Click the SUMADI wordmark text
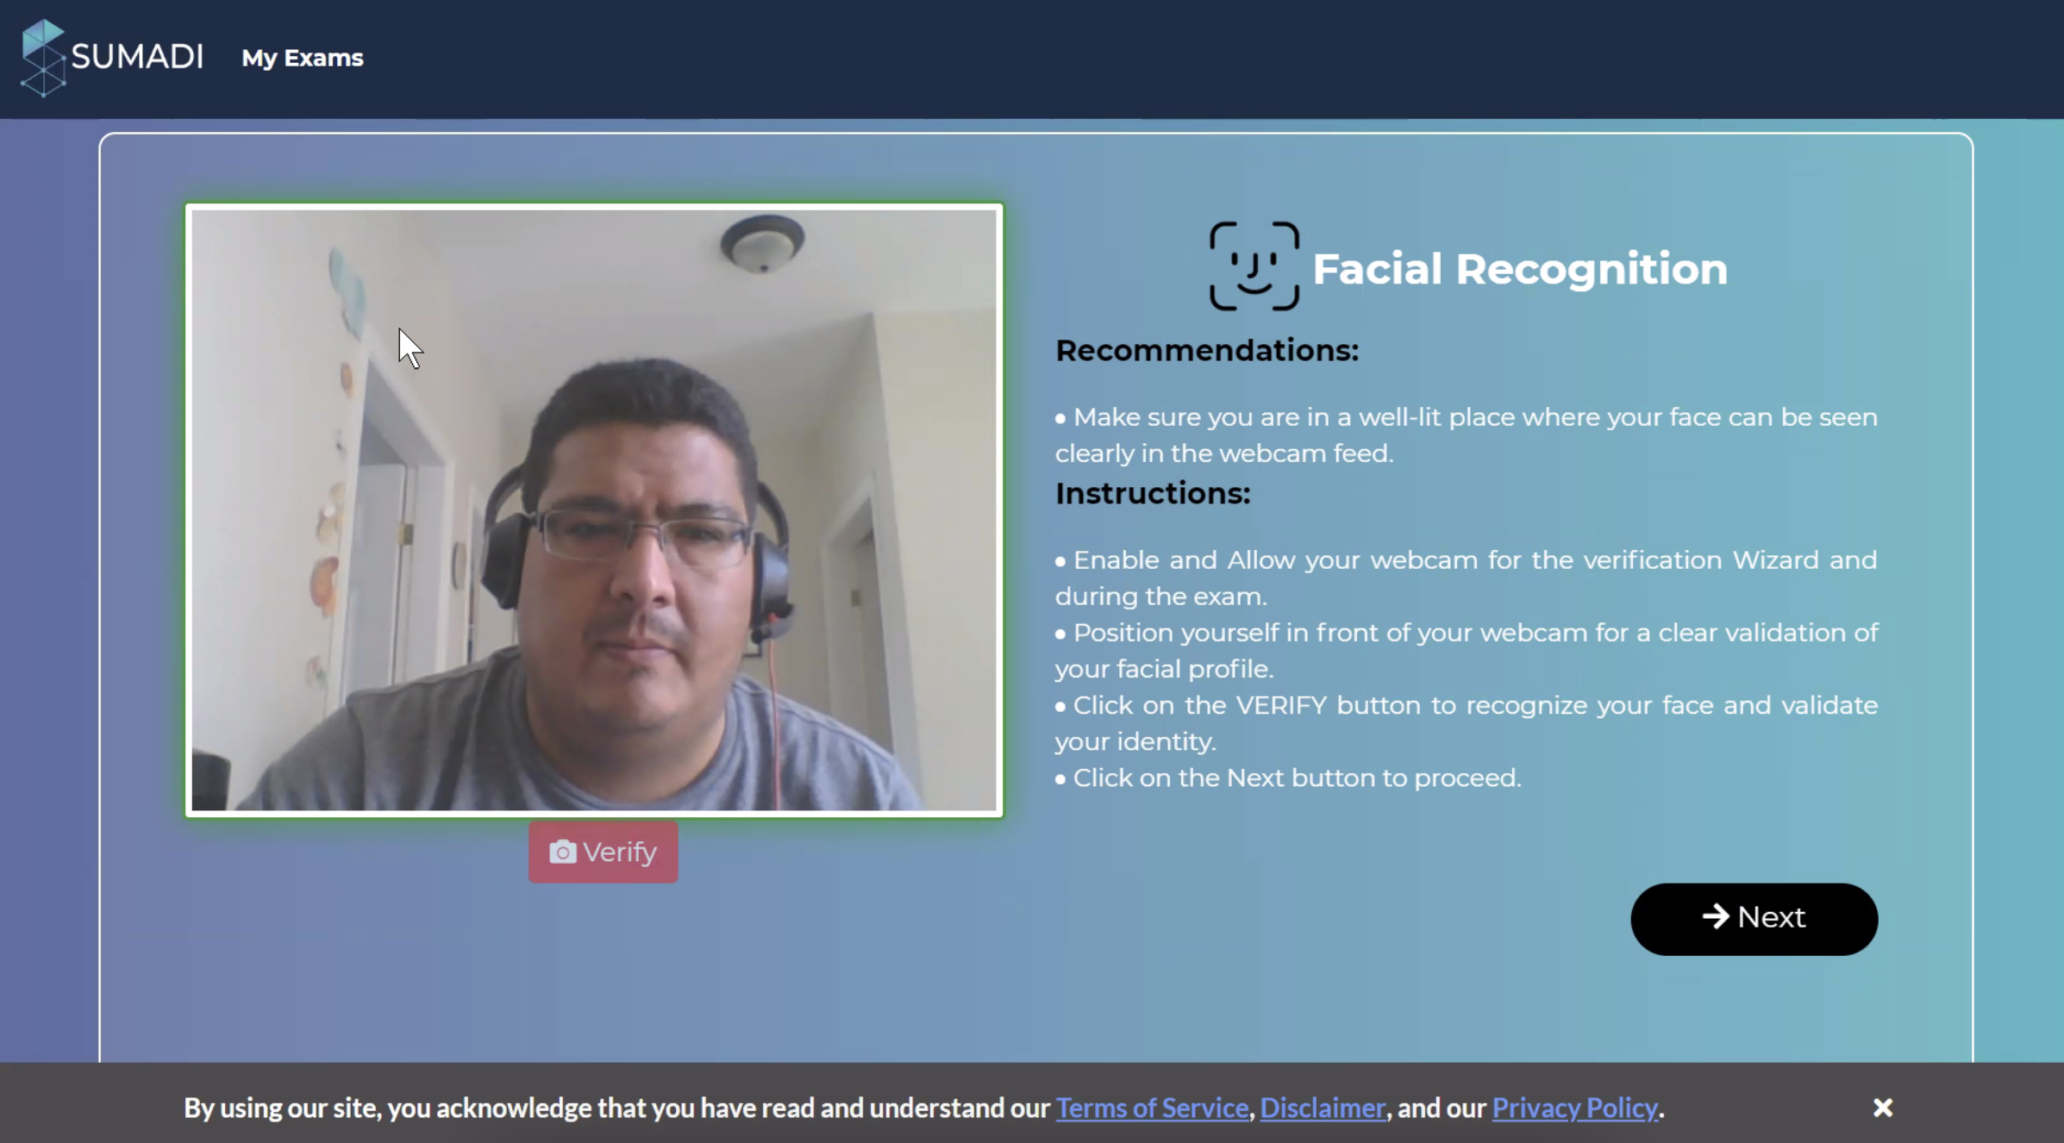 coord(137,57)
